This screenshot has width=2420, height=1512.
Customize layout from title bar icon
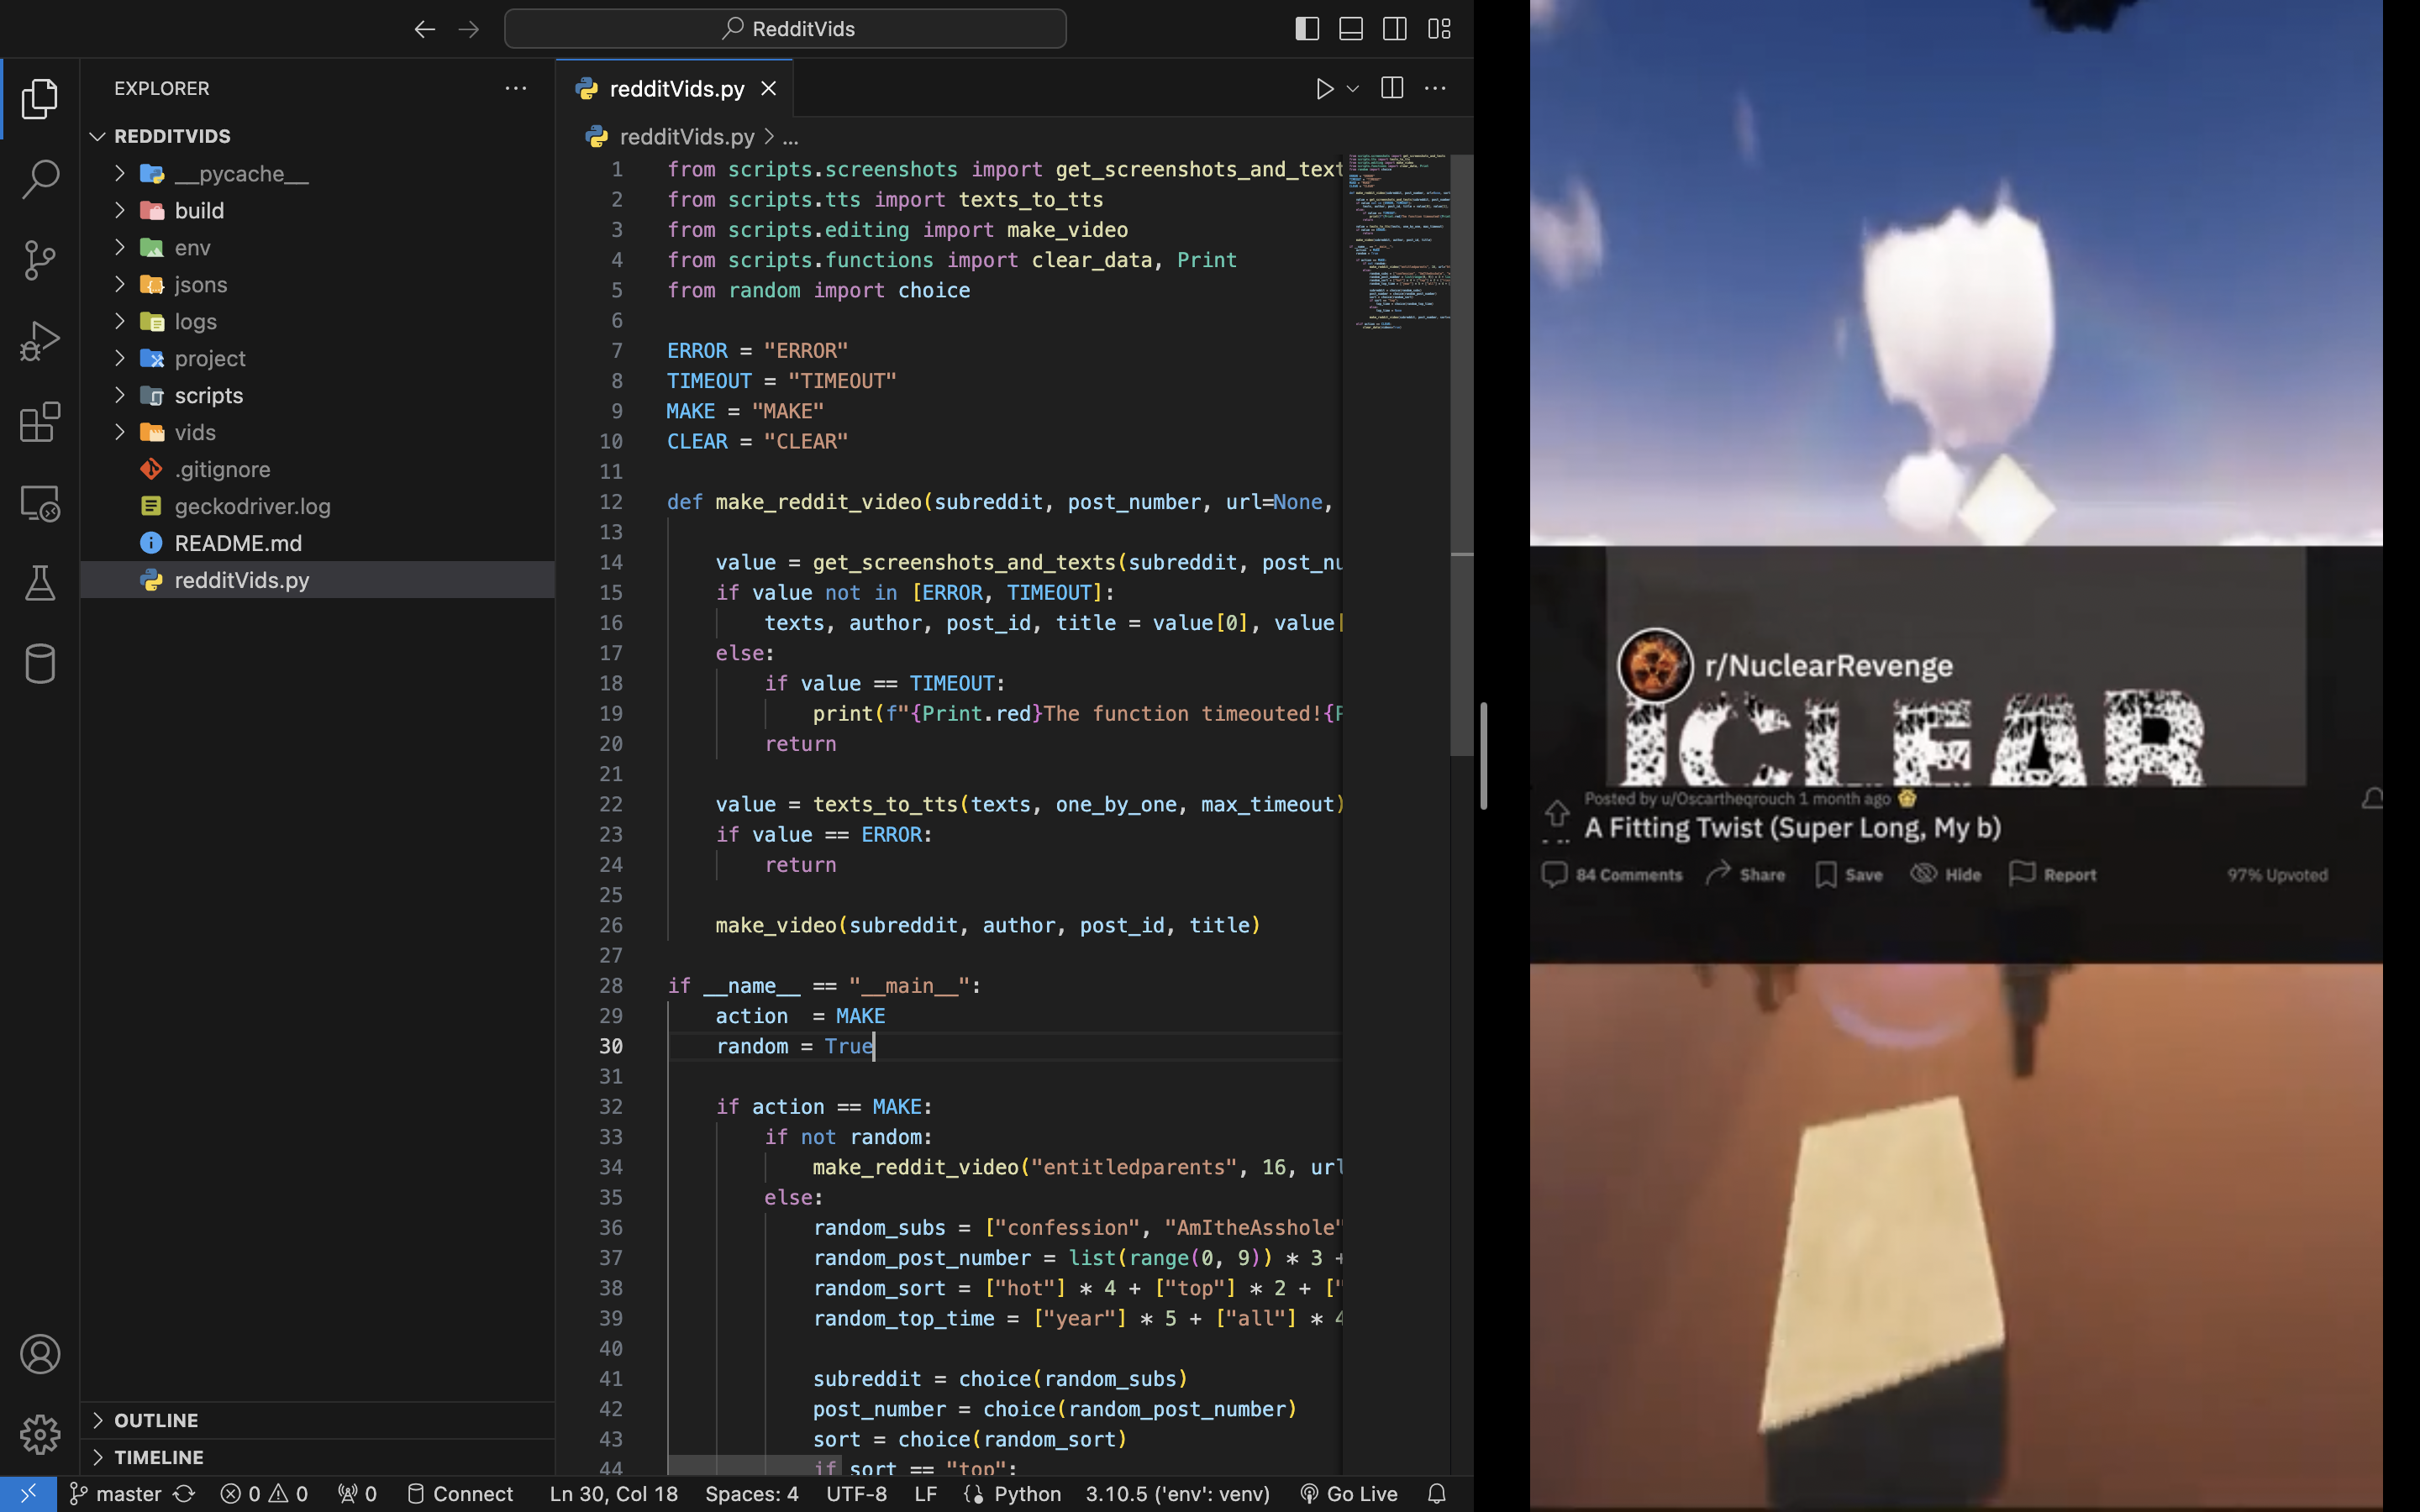pyautogui.click(x=1439, y=29)
